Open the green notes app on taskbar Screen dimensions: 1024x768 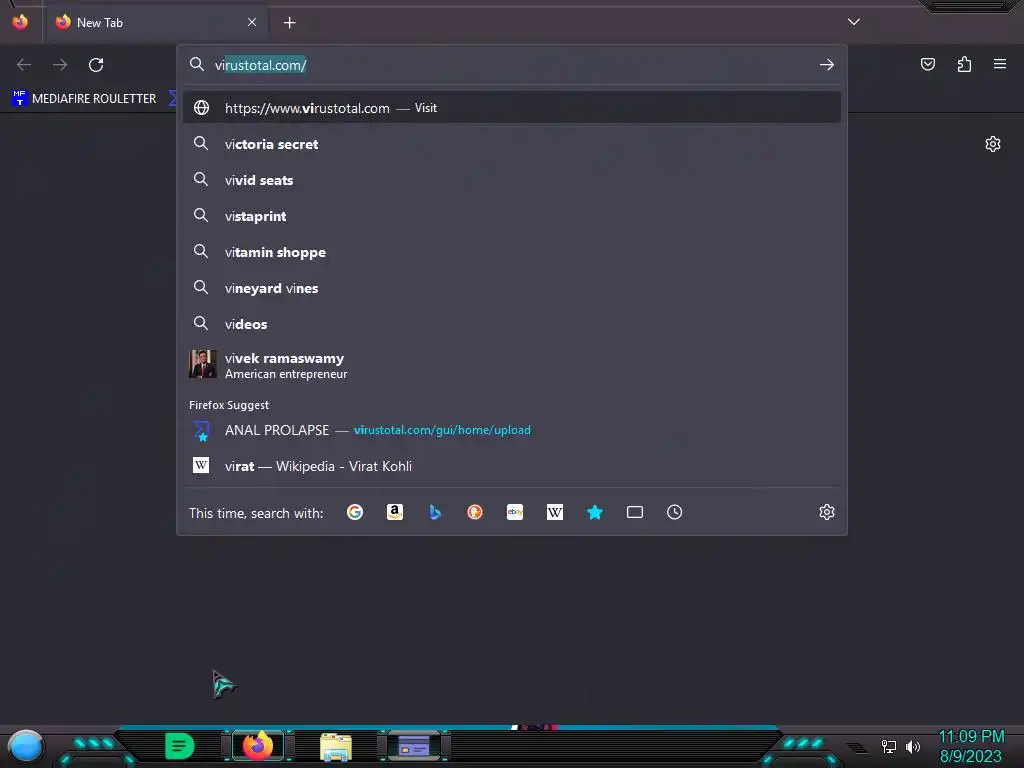click(x=180, y=746)
